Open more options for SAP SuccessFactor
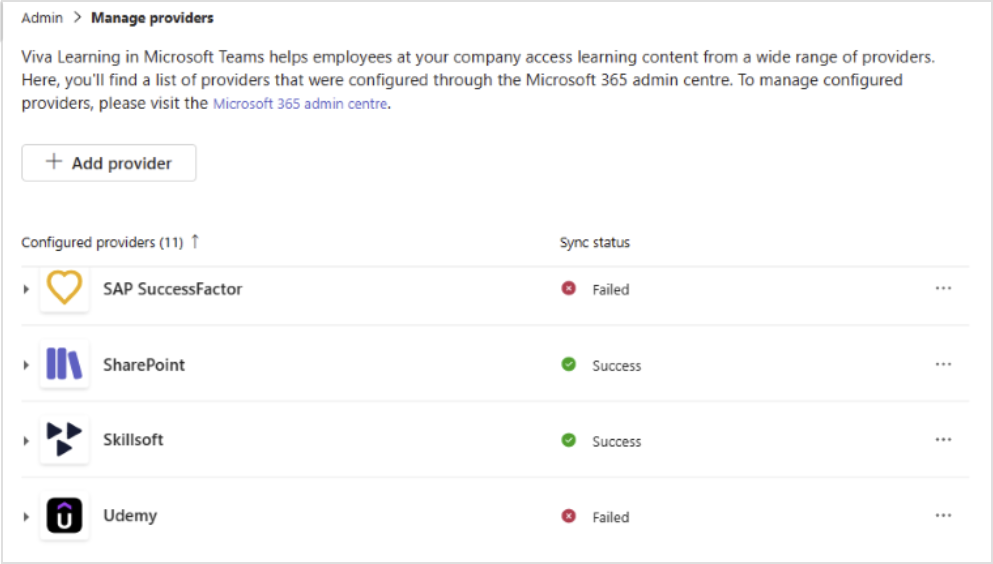The height and width of the screenshot is (564, 993). coord(943,288)
